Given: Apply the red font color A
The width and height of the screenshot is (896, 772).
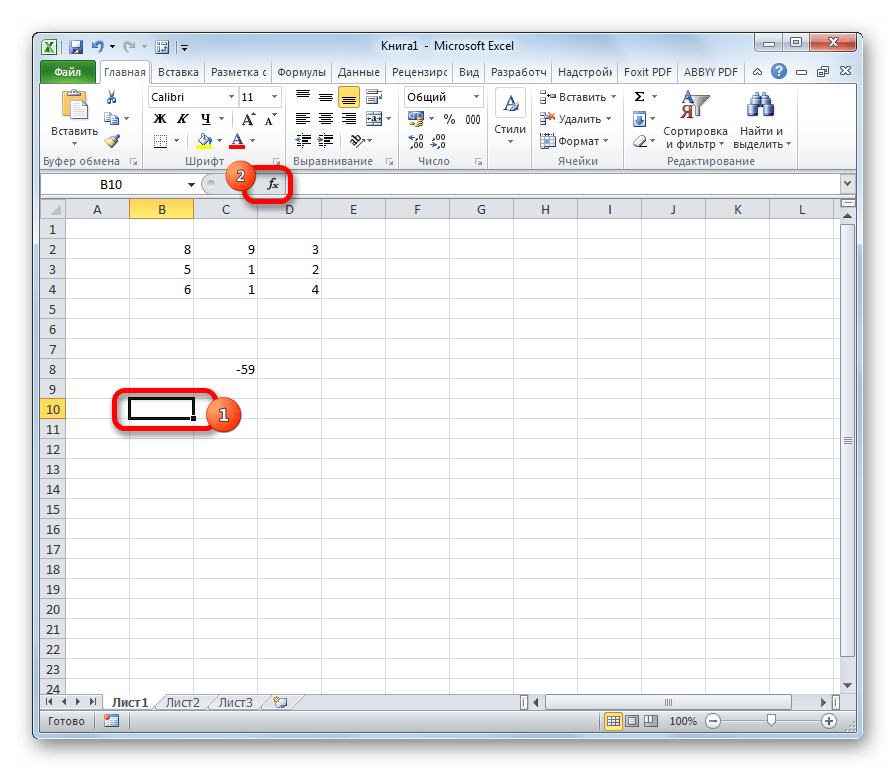Looking at the screenshot, I should coord(237,141).
